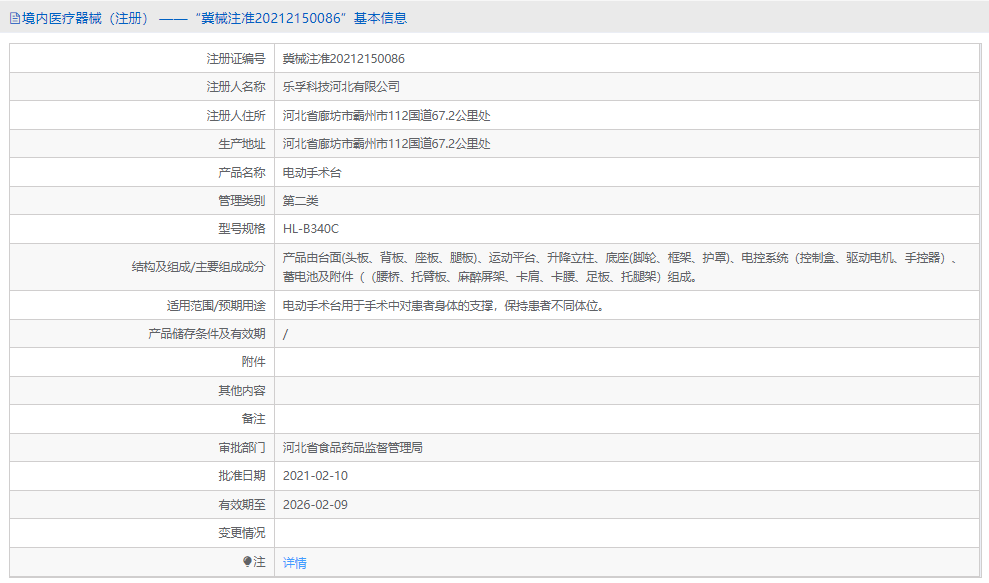The width and height of the screenshot is (989, 583).
Task: Select registrant name 乐孚科技河北有限公司
Action: pyautogui.click(x=341, y=87)
